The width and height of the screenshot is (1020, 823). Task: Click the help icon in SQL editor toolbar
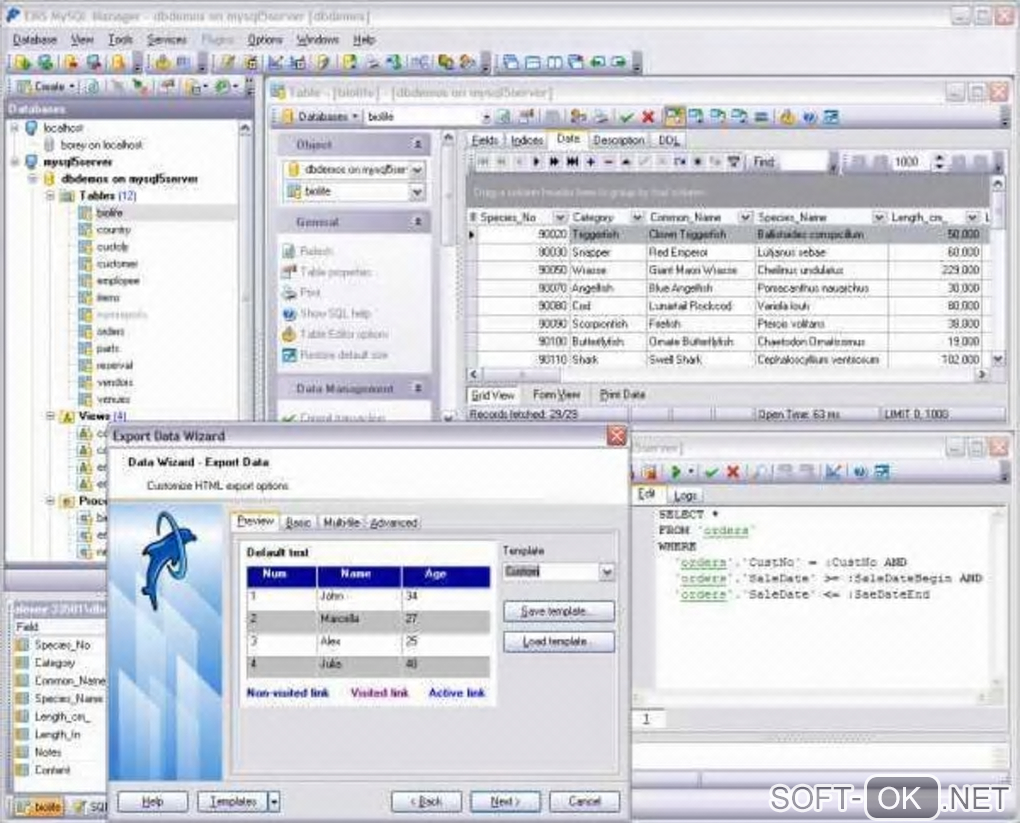860,472
